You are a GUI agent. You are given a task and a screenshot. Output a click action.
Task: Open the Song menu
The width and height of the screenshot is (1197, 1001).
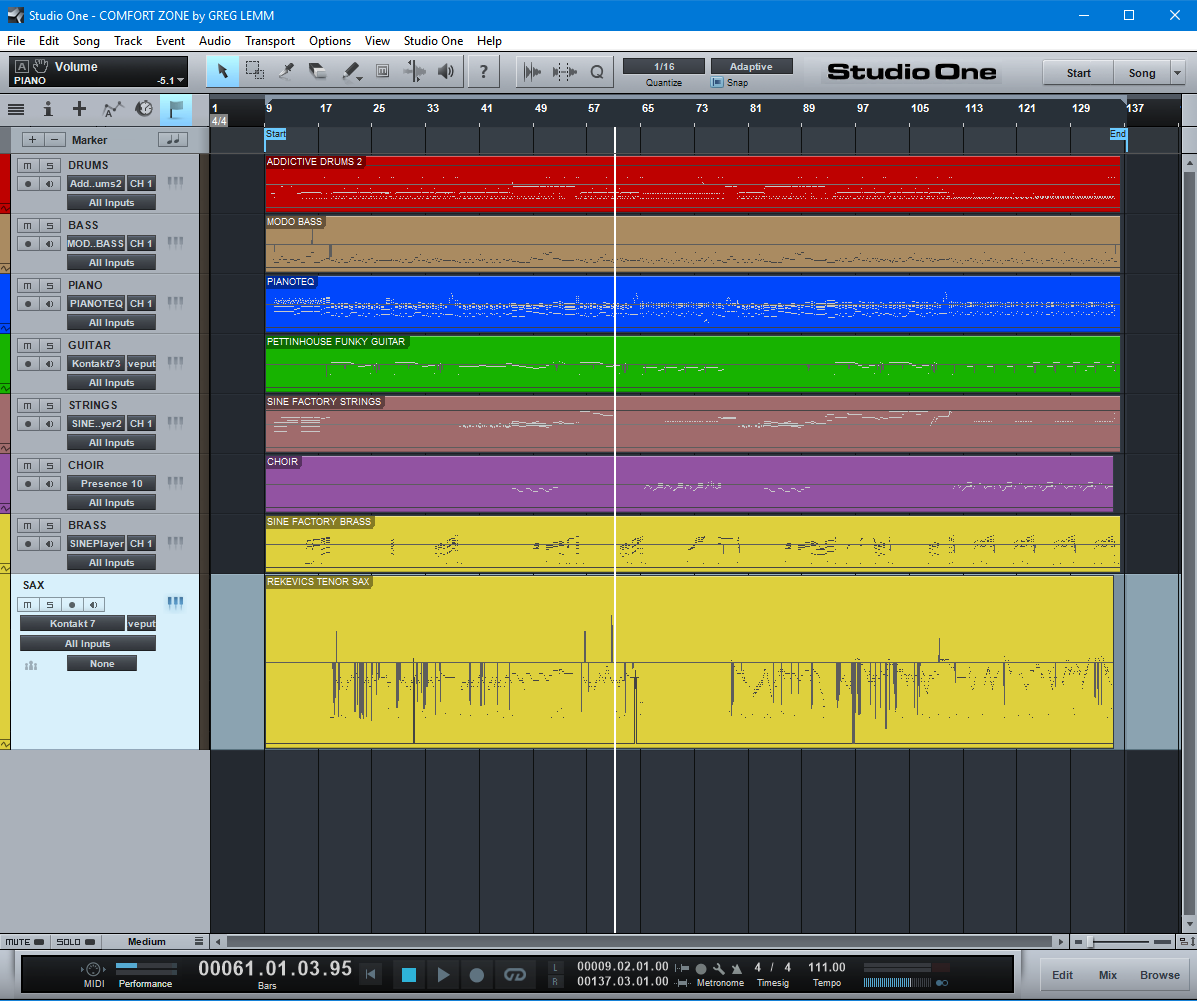tap(86, 41)
